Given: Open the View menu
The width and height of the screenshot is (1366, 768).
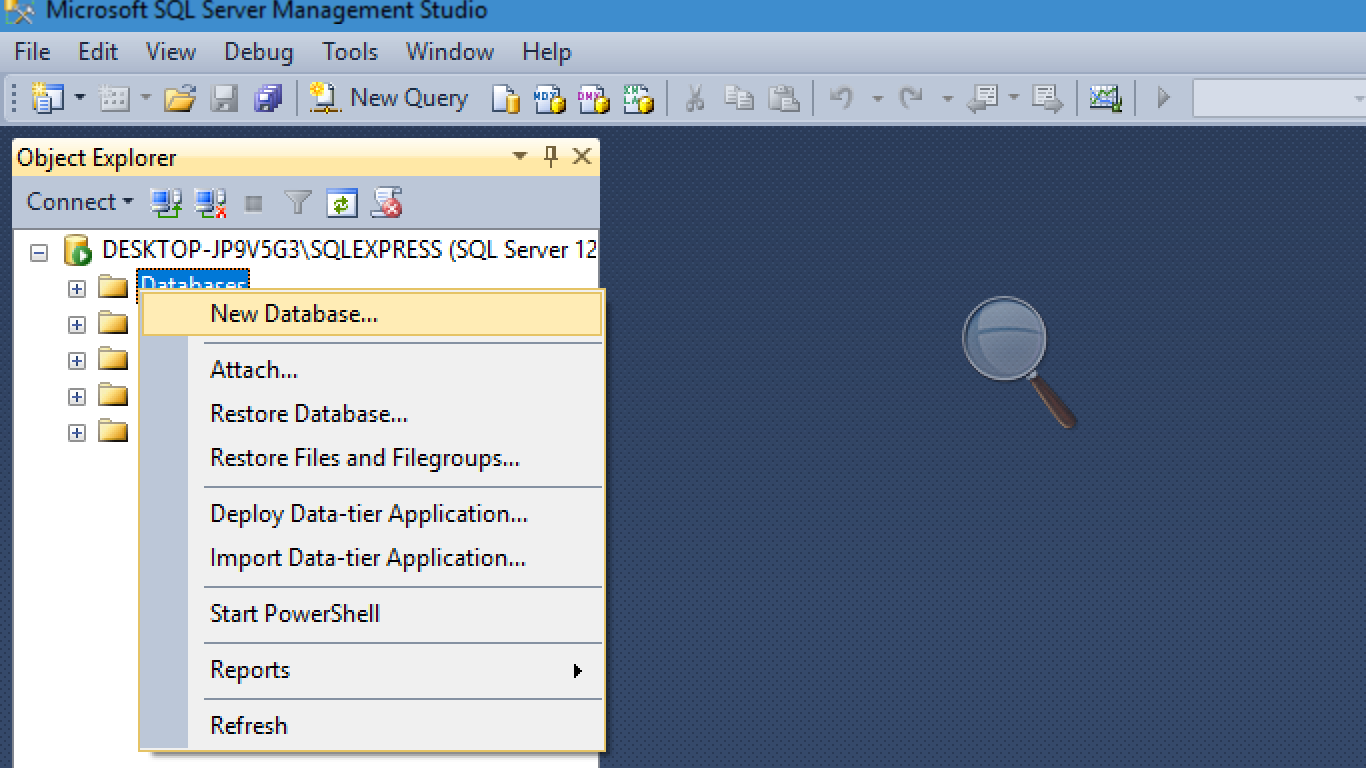Looking at the screenshot, I should pyautogui.click(x=171, y=52).
